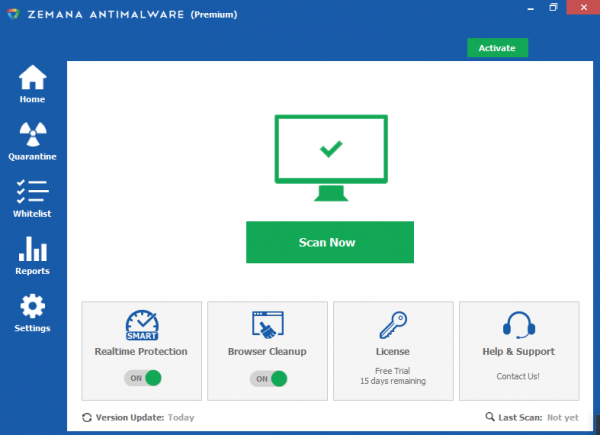Select the Home label in sidebar
Viewport: 600px width, 435px height.
click(33, 99)
